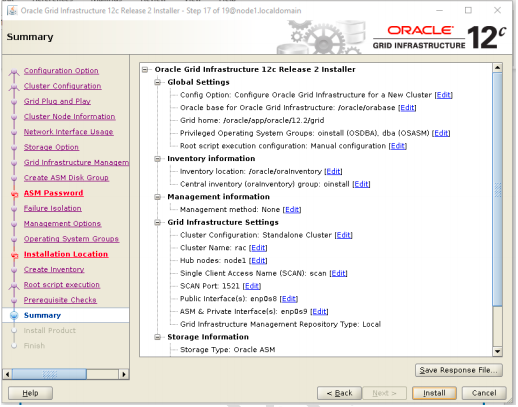Edit Privileged Operating System Groups
The image size is (518, 407).
pyautogui.click(x=441, y=133)
